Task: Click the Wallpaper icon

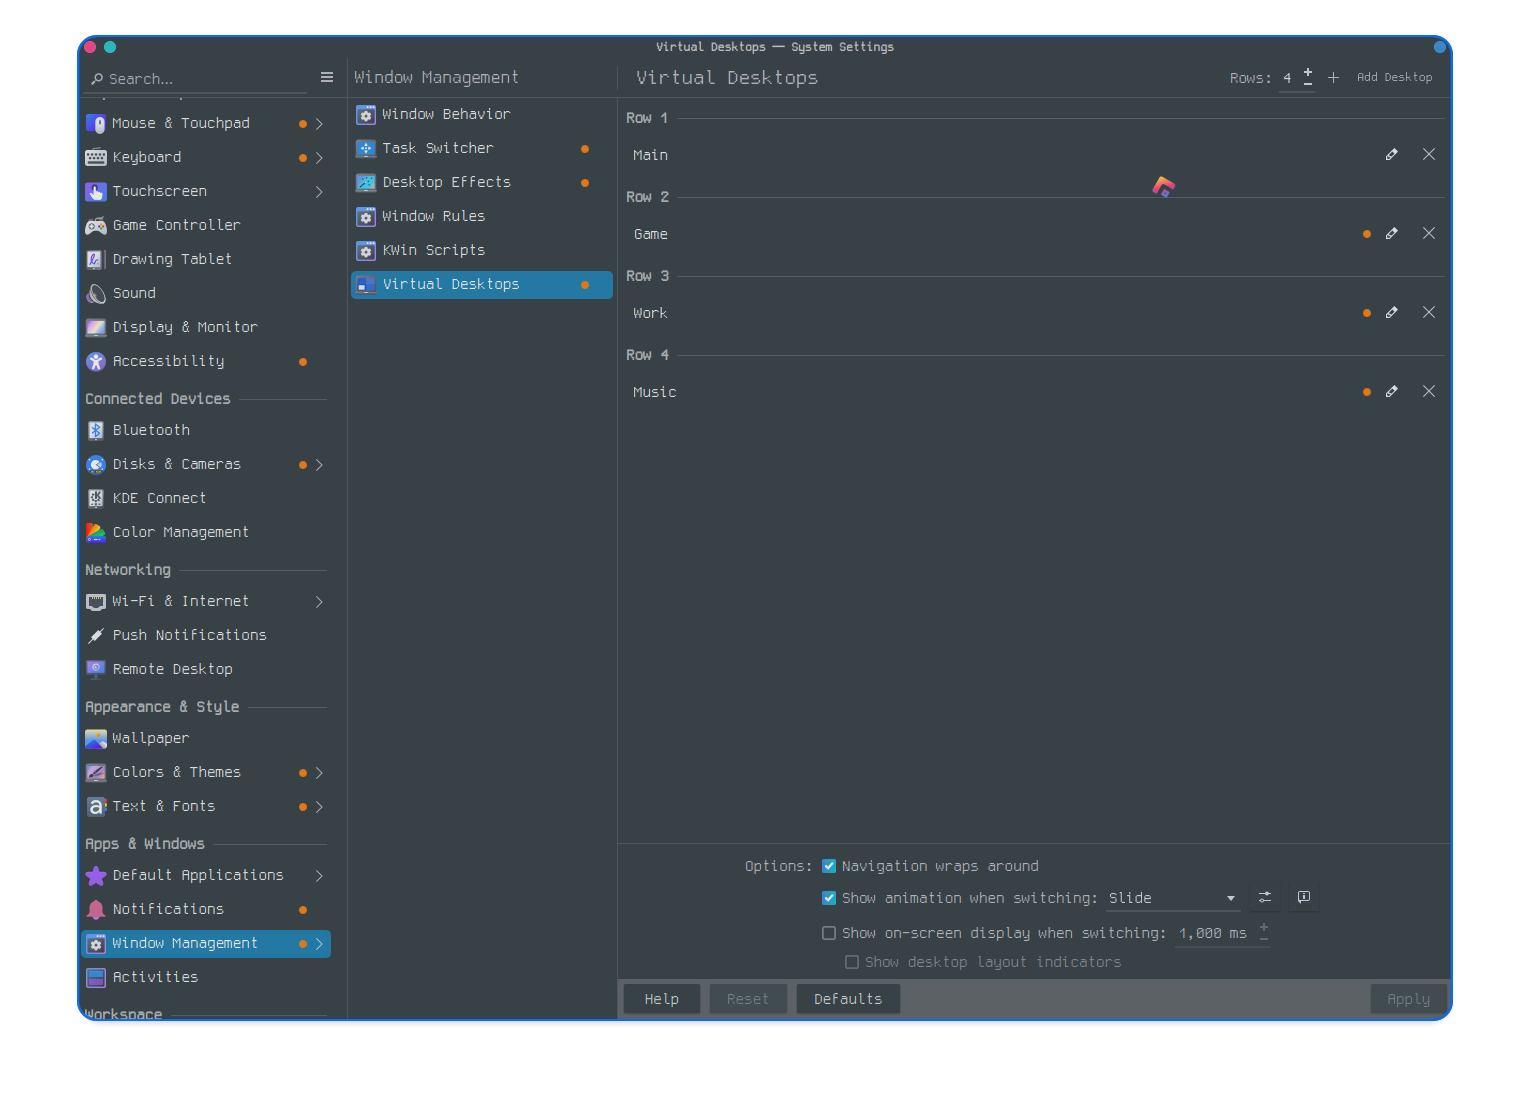Action: (96, 738)
